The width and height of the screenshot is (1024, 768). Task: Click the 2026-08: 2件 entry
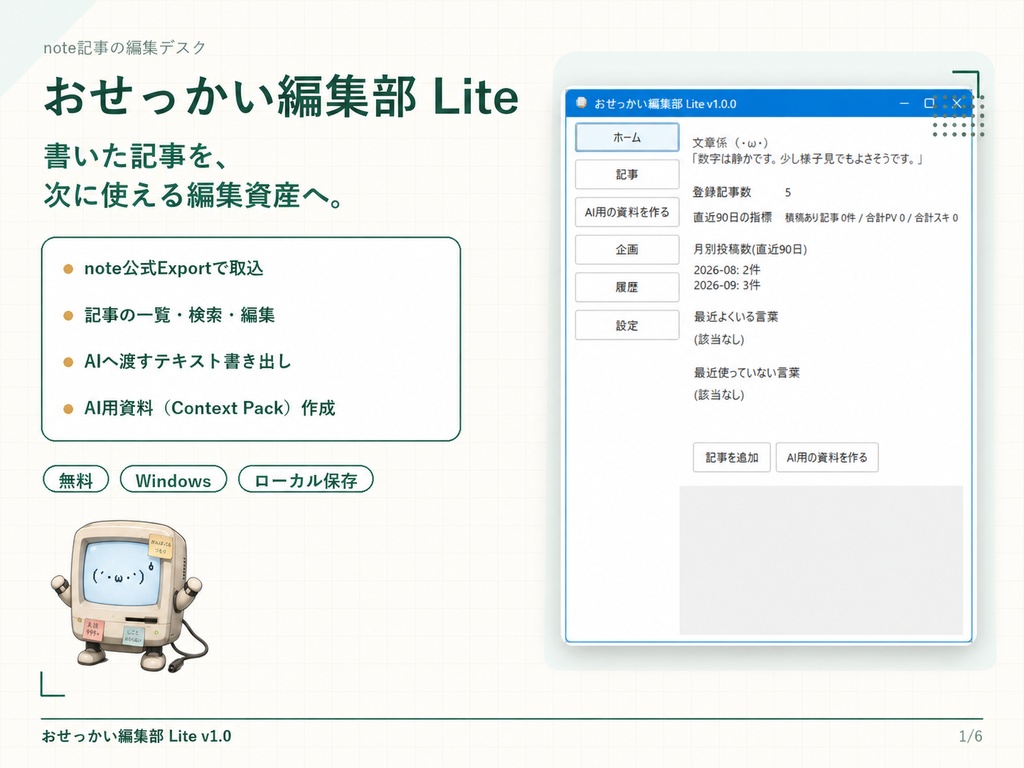[726, 270]
